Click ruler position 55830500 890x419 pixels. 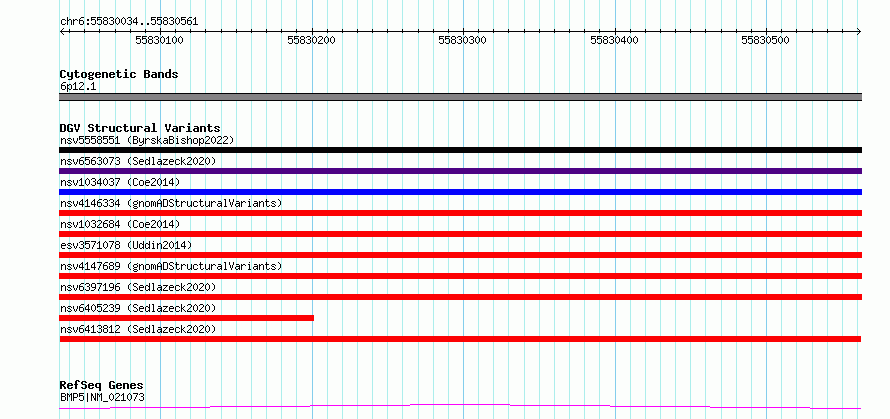click(x=766, y=40)
